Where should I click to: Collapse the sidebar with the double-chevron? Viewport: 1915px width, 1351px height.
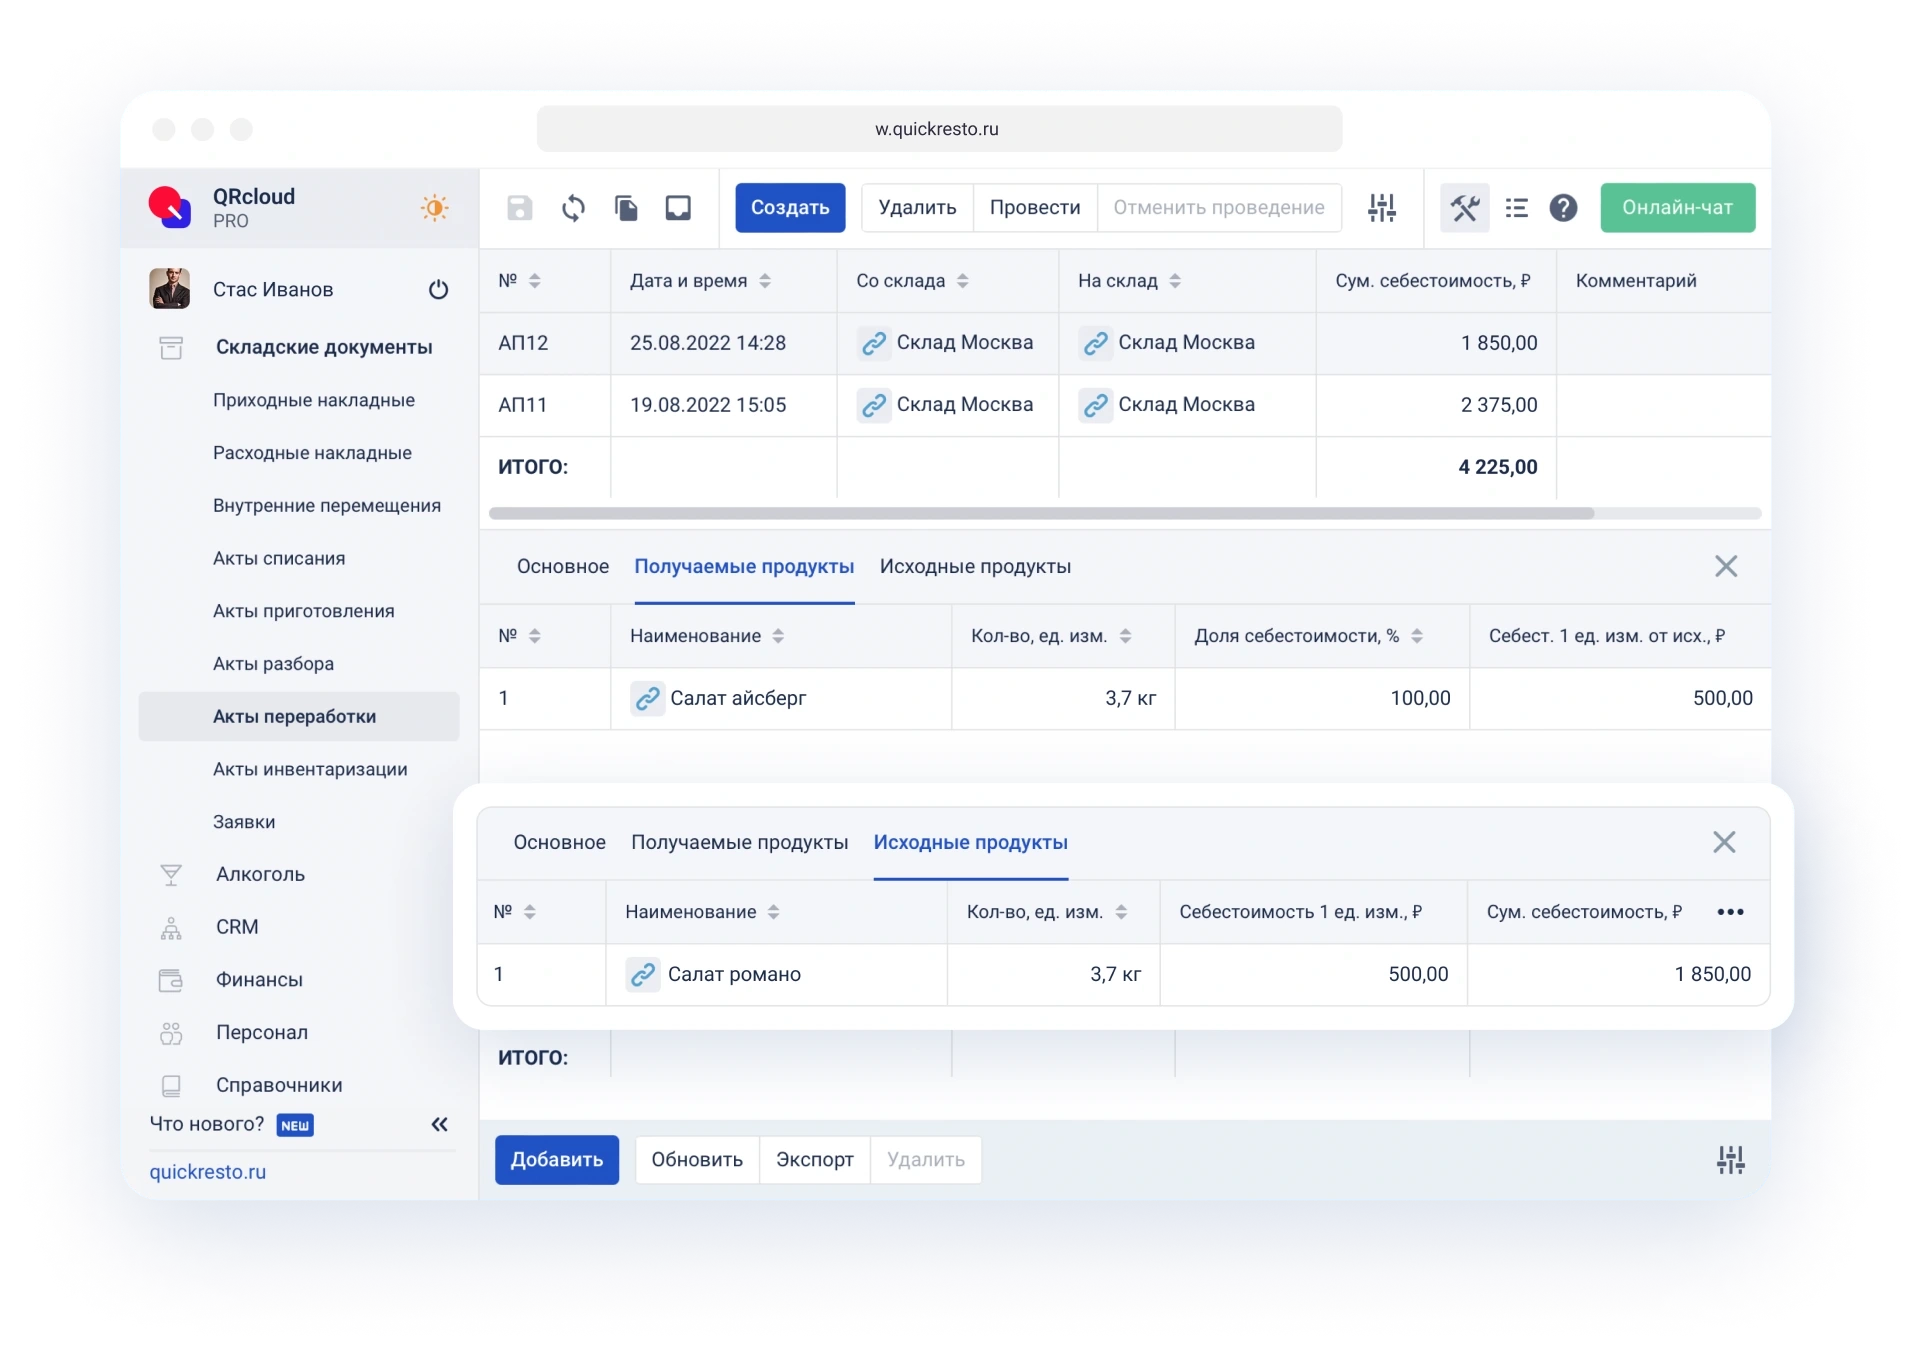coord(440,1124)
